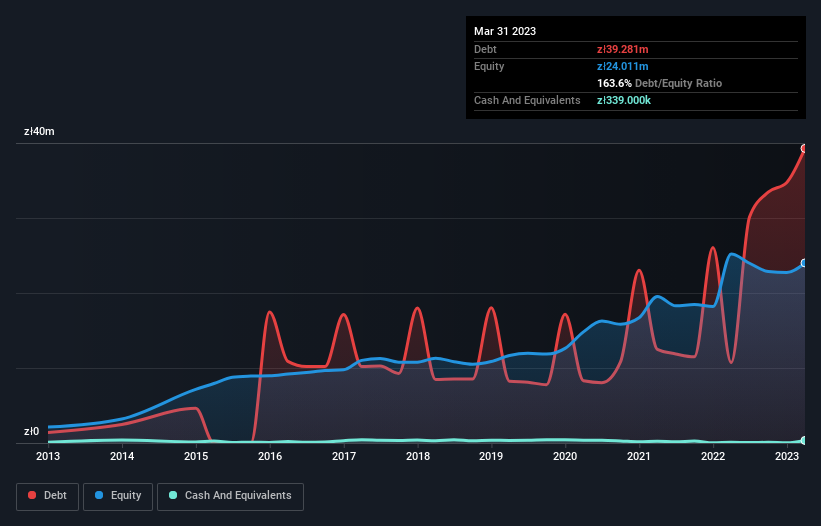This screenshot has height=526, width=821.
Task: Click the Equity row label in tooltip
Action: click(489, 66)
